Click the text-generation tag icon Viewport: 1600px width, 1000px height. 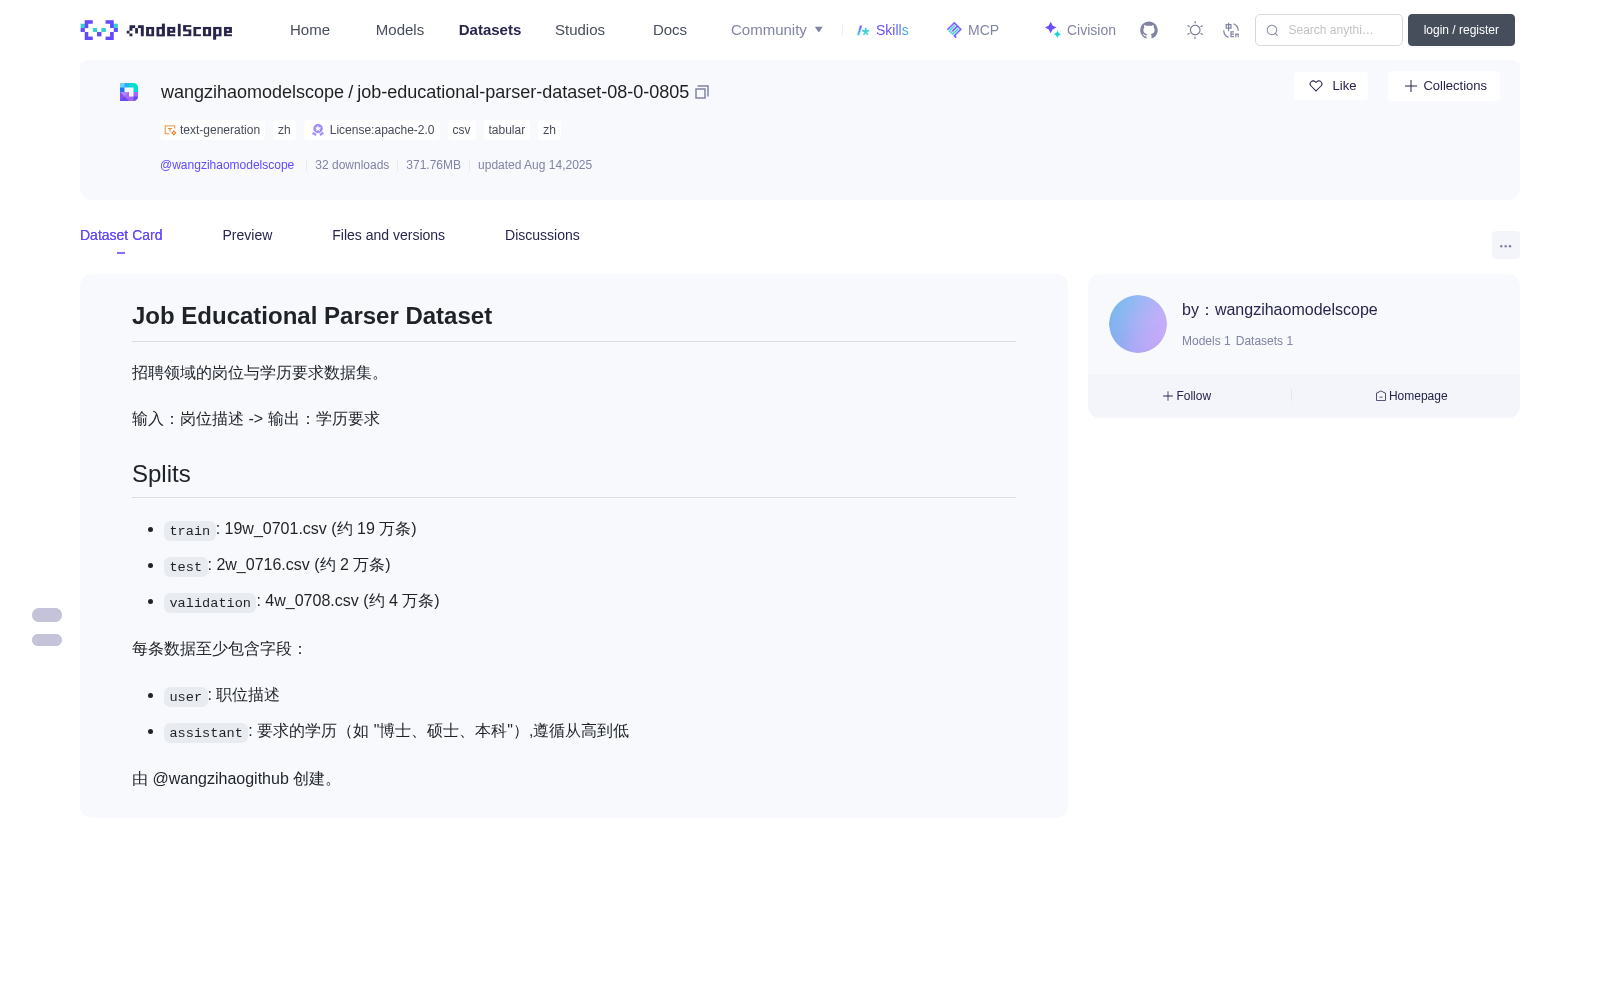click(x=170, y=130)
